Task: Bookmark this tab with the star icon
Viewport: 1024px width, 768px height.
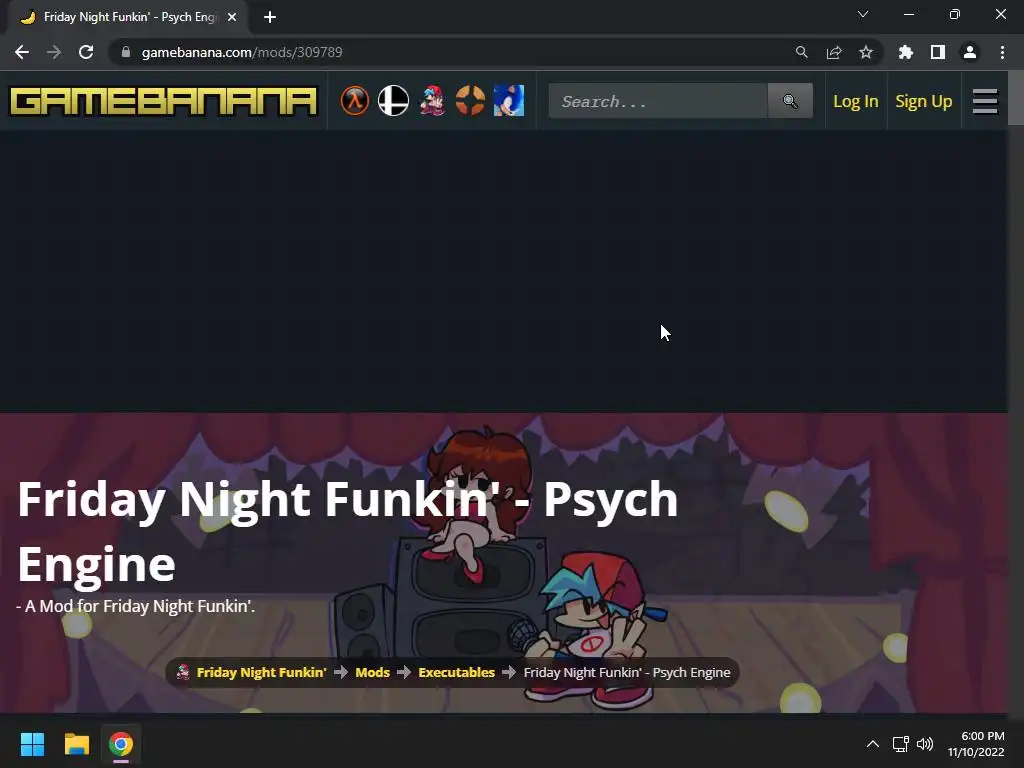Action: (866, 52)
